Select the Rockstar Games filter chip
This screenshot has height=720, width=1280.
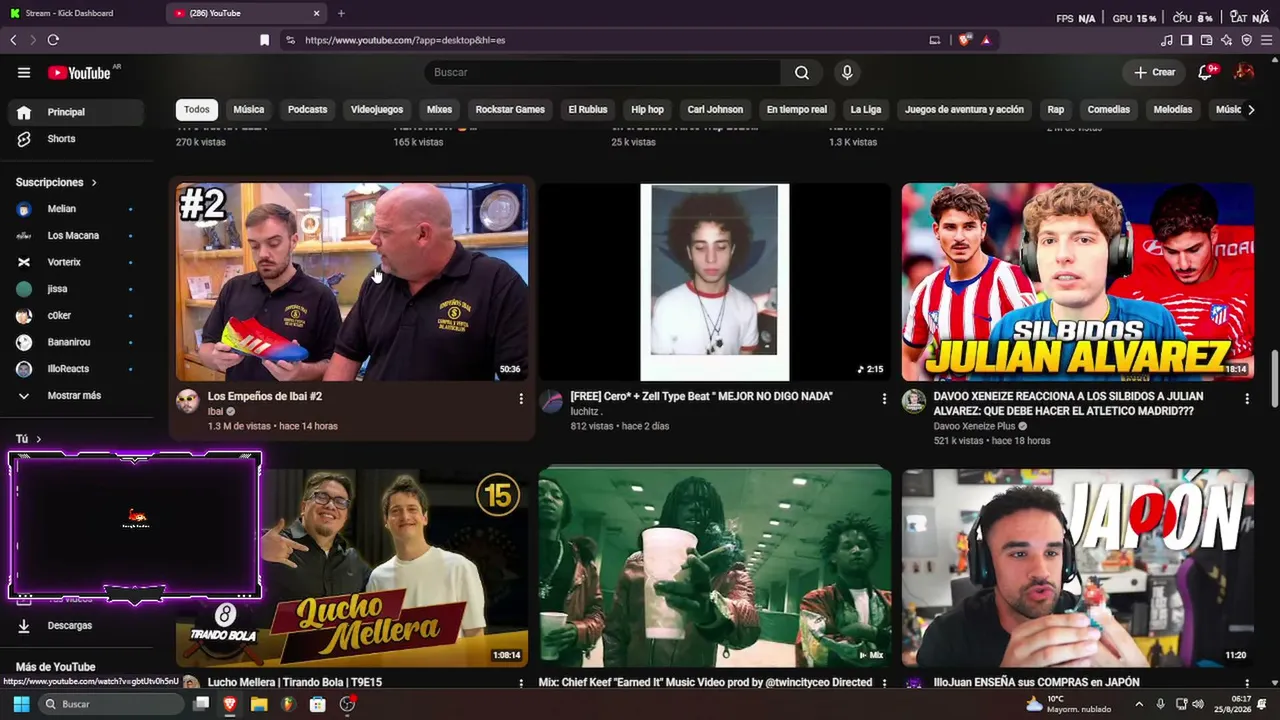[510, 110]
